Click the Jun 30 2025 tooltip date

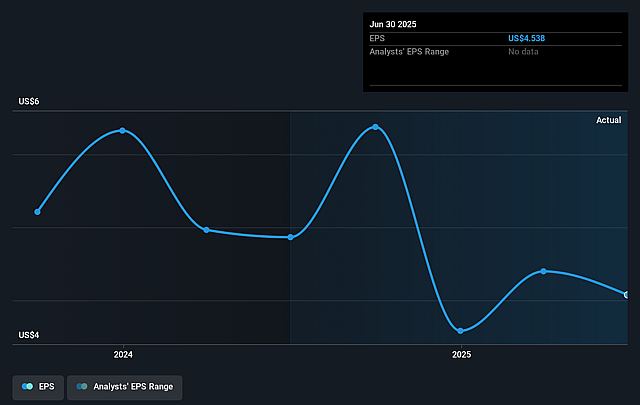[393, 24]
